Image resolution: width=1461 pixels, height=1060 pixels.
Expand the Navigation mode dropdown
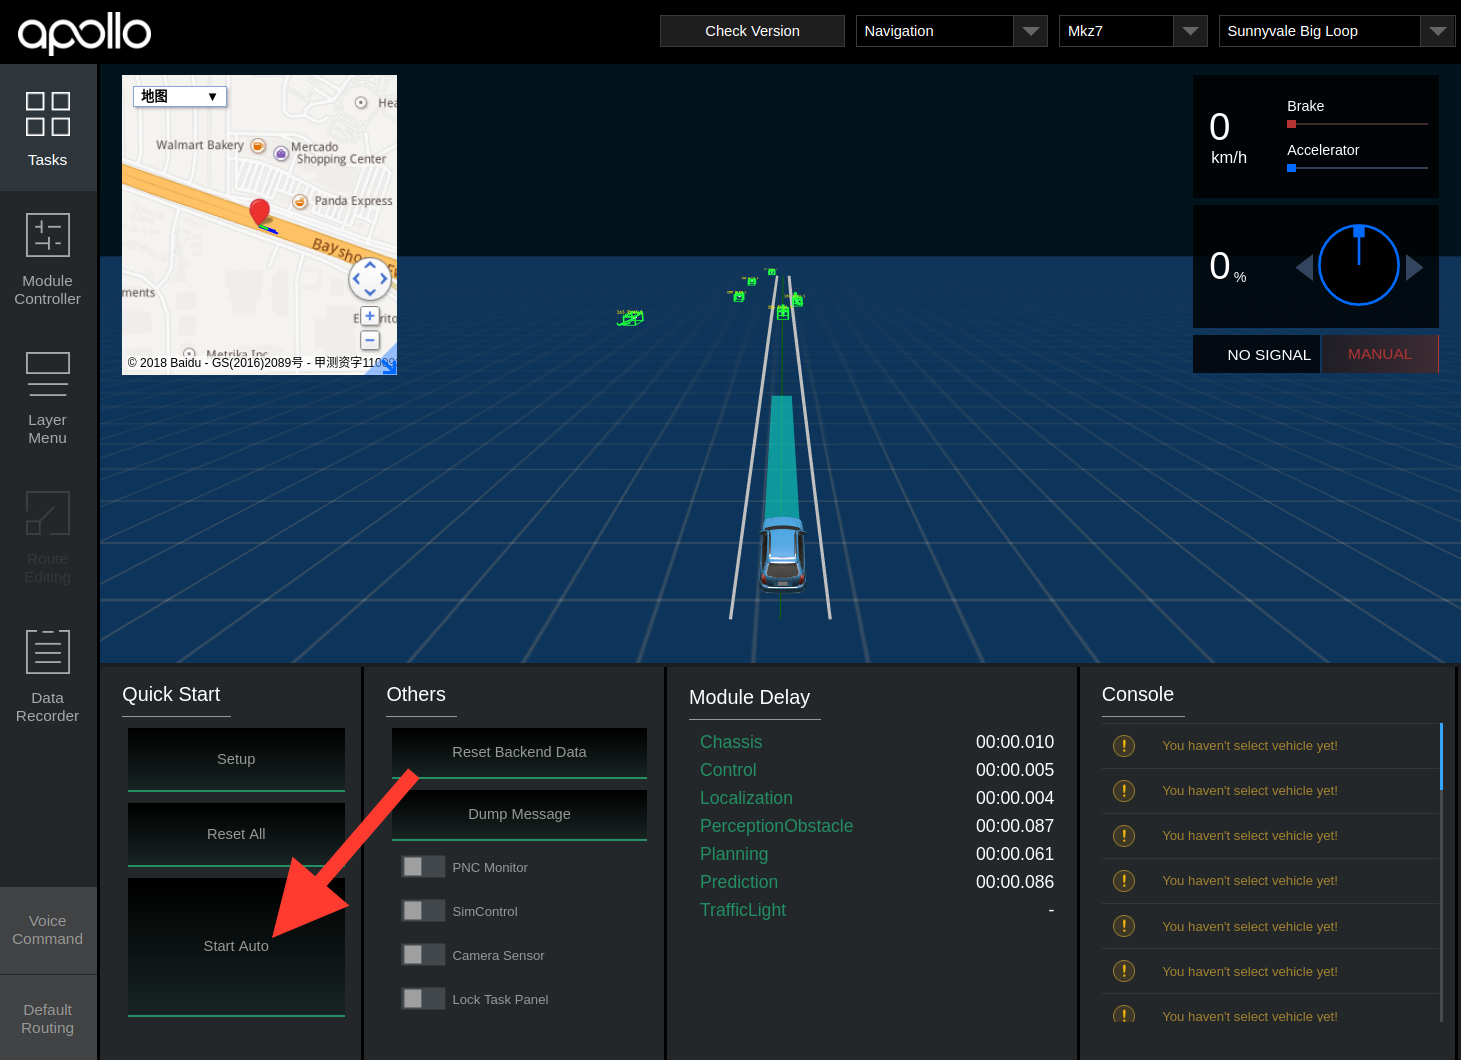click(x=1030, y=31)
